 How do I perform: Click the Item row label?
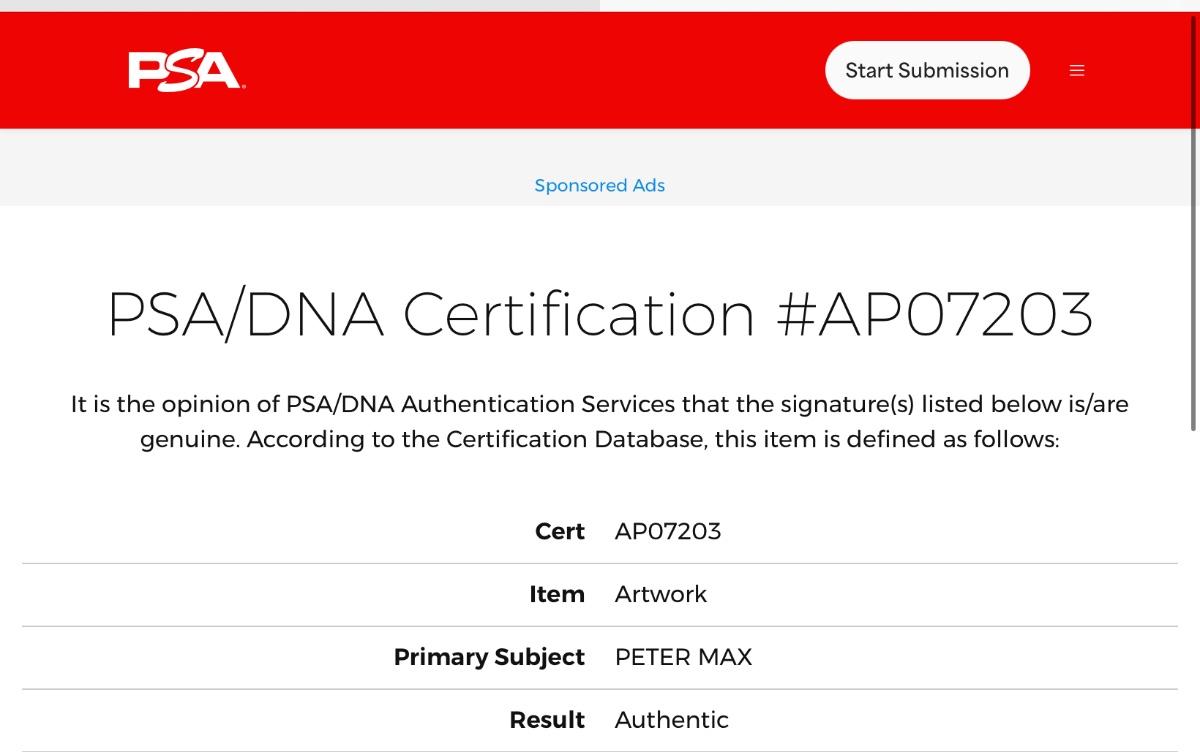point(557,594)
